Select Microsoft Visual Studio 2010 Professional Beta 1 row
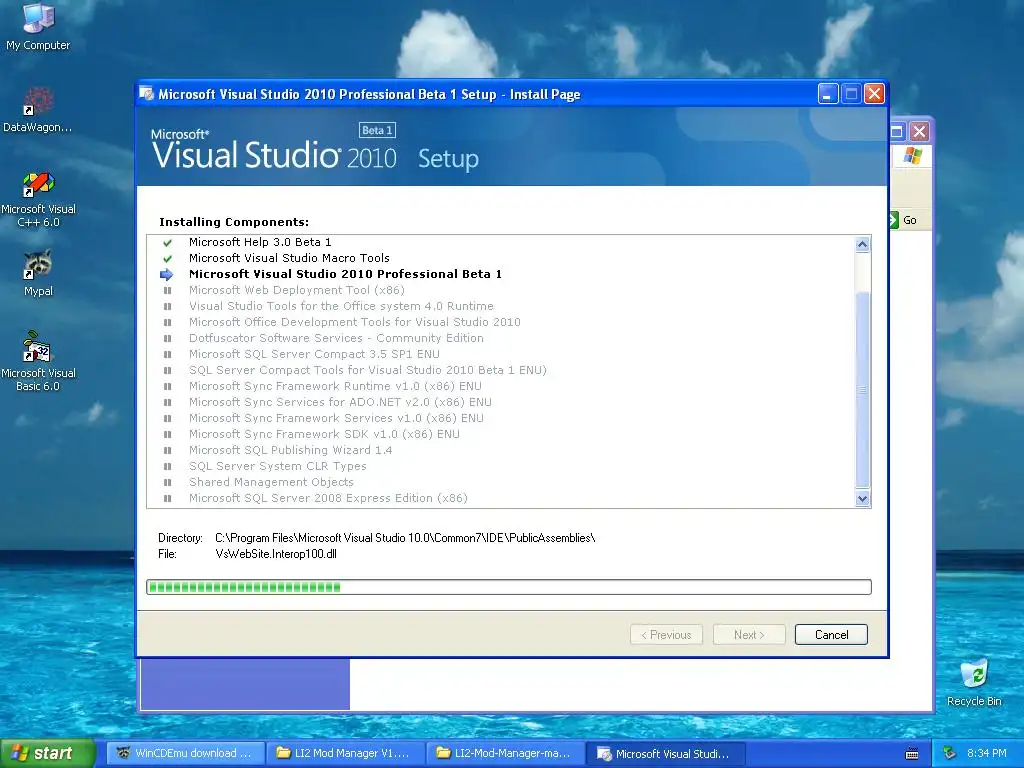Image resolution: width=1024 pixels, height=768 pixels. pos(345,274)
